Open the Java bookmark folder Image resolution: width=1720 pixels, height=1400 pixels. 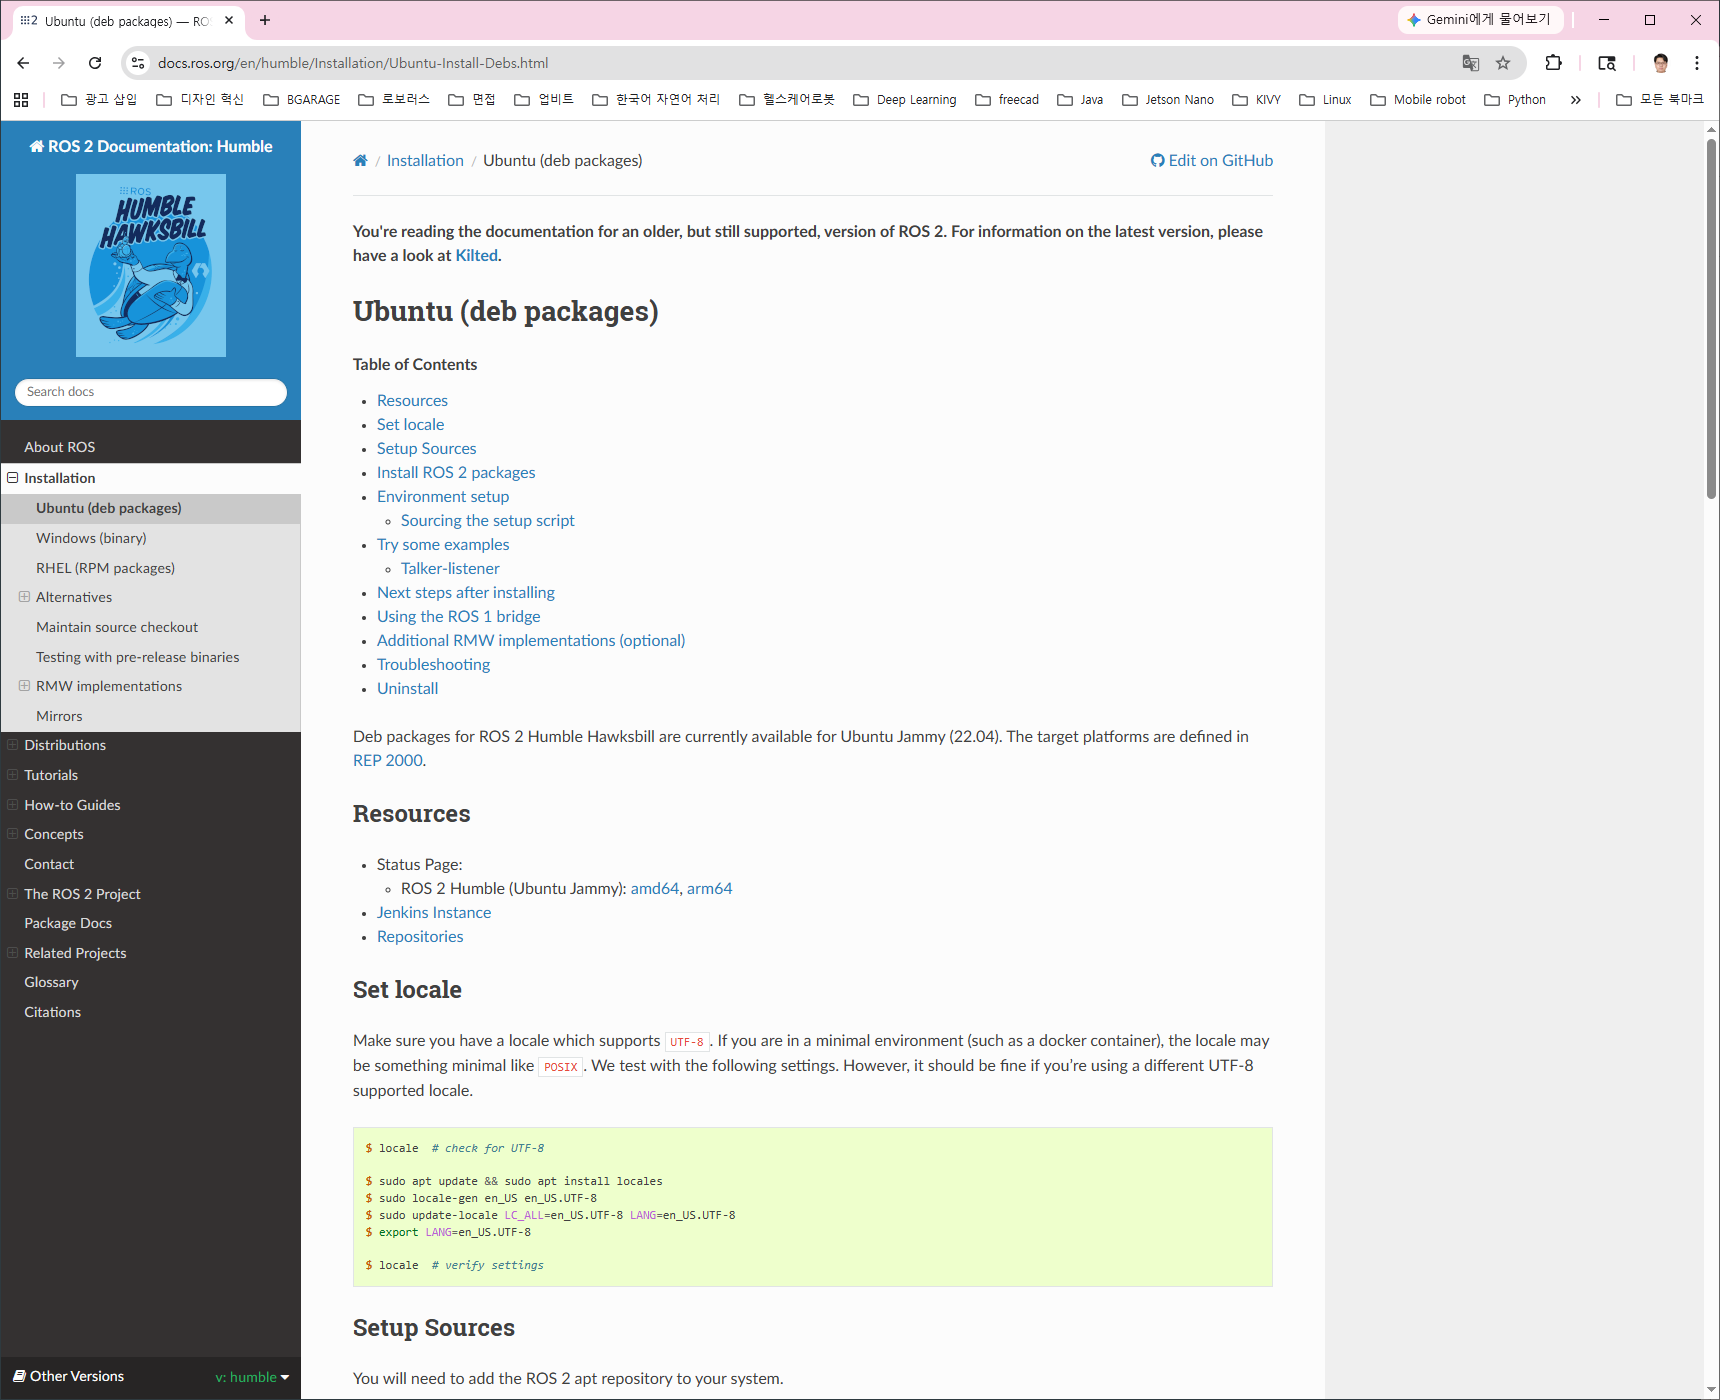[1080, 100]
